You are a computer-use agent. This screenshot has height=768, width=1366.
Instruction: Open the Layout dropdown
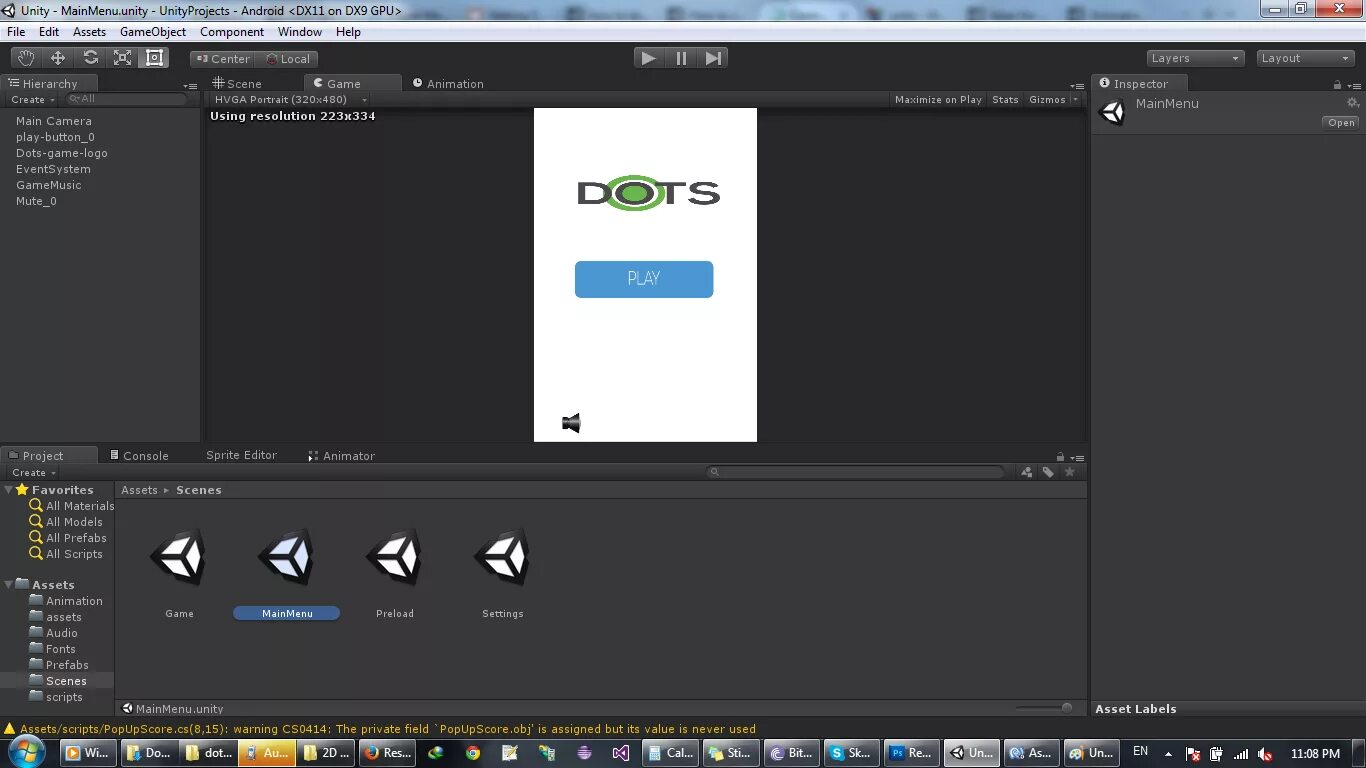click(1305, 58)
